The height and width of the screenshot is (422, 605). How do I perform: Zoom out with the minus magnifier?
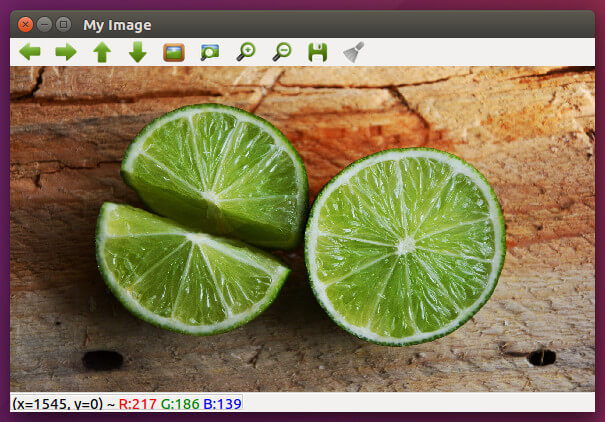tap(282, 52)
